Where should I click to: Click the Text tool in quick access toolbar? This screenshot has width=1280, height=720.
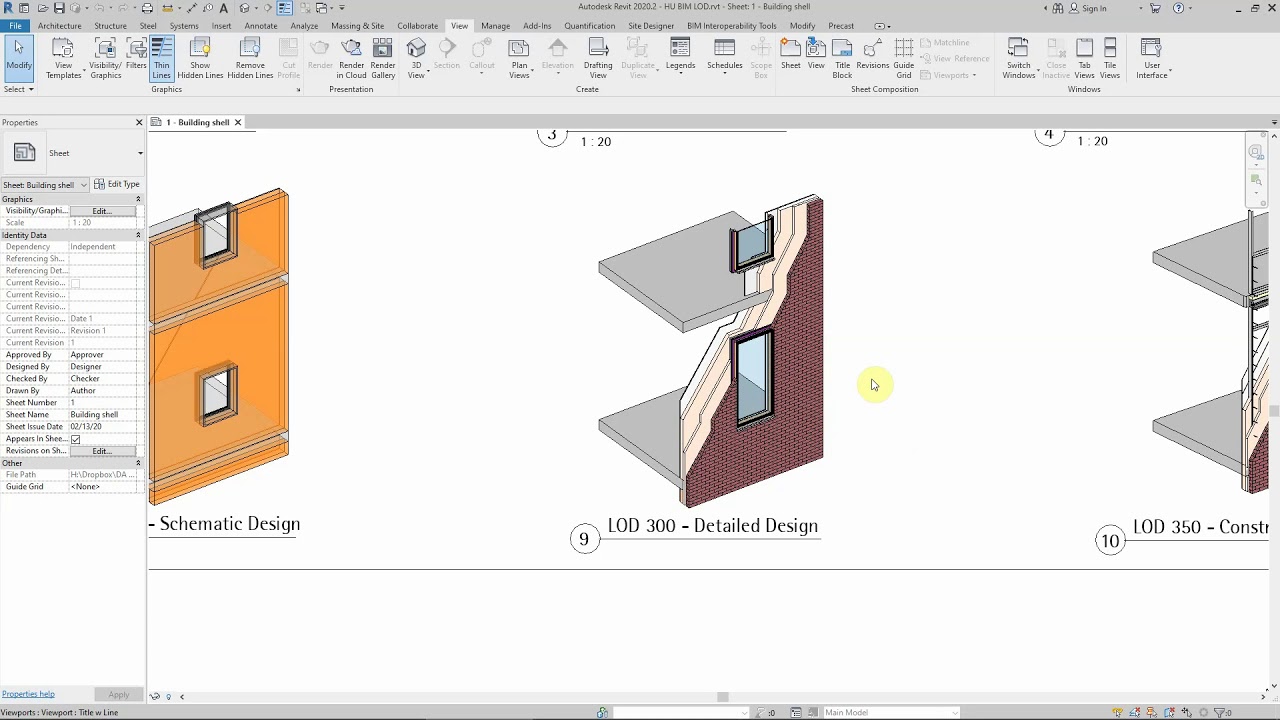tap(224, 8)
